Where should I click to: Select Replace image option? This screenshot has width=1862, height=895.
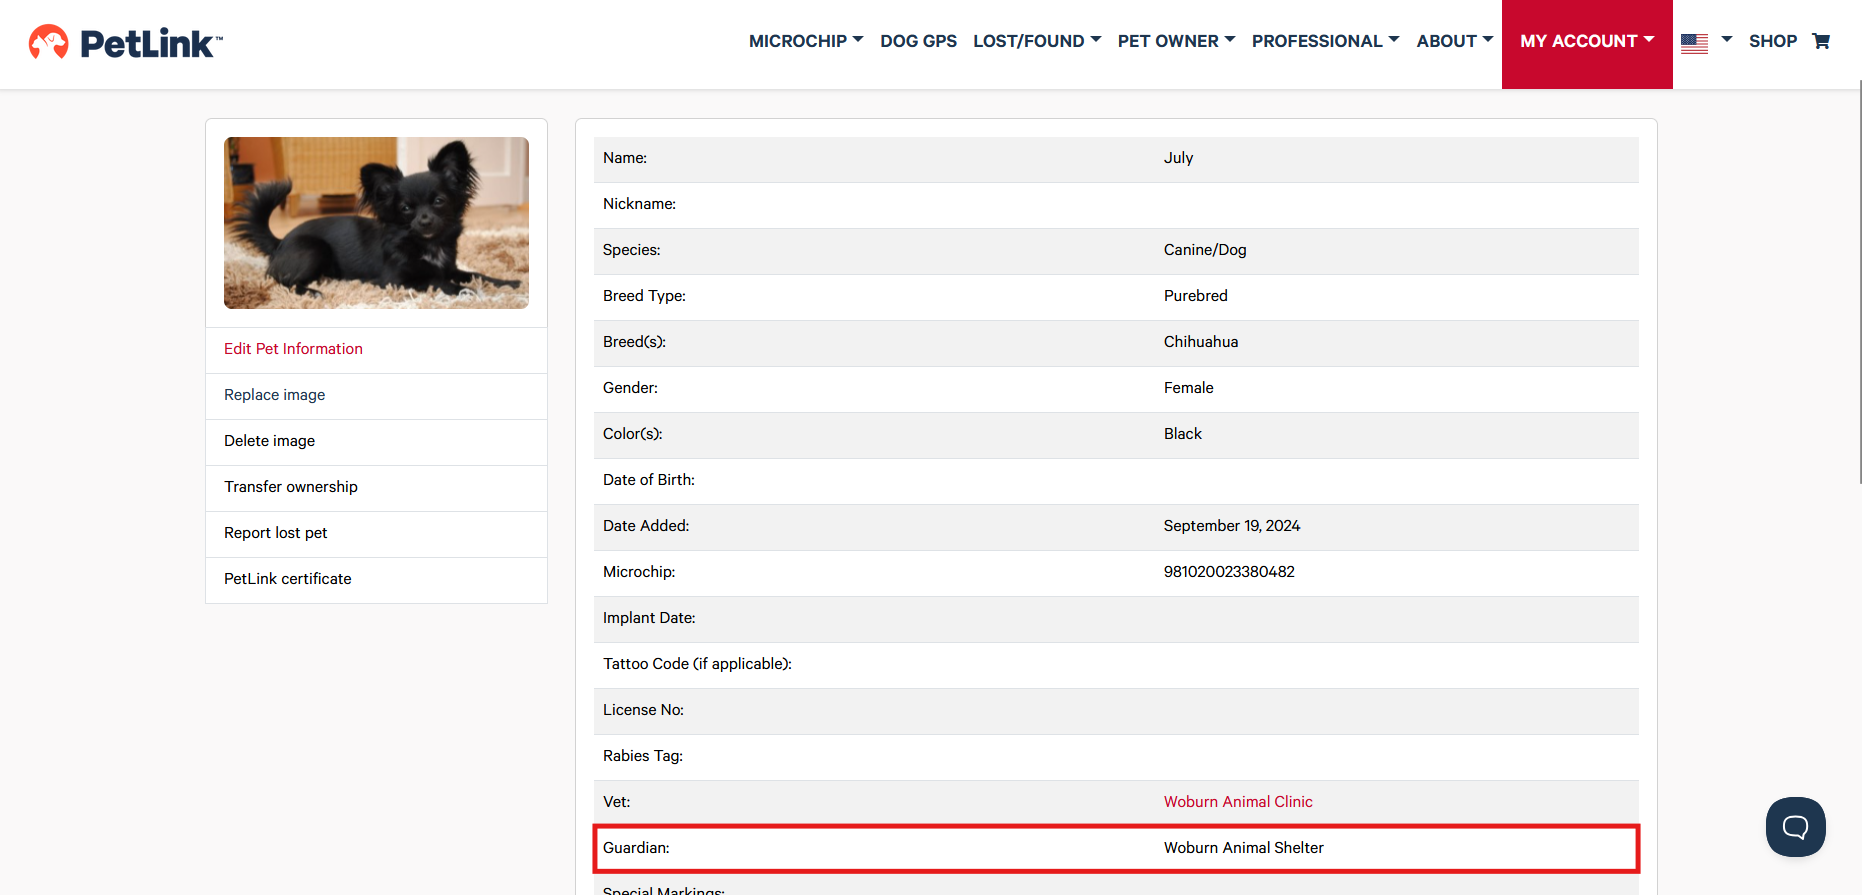(274, 395)
